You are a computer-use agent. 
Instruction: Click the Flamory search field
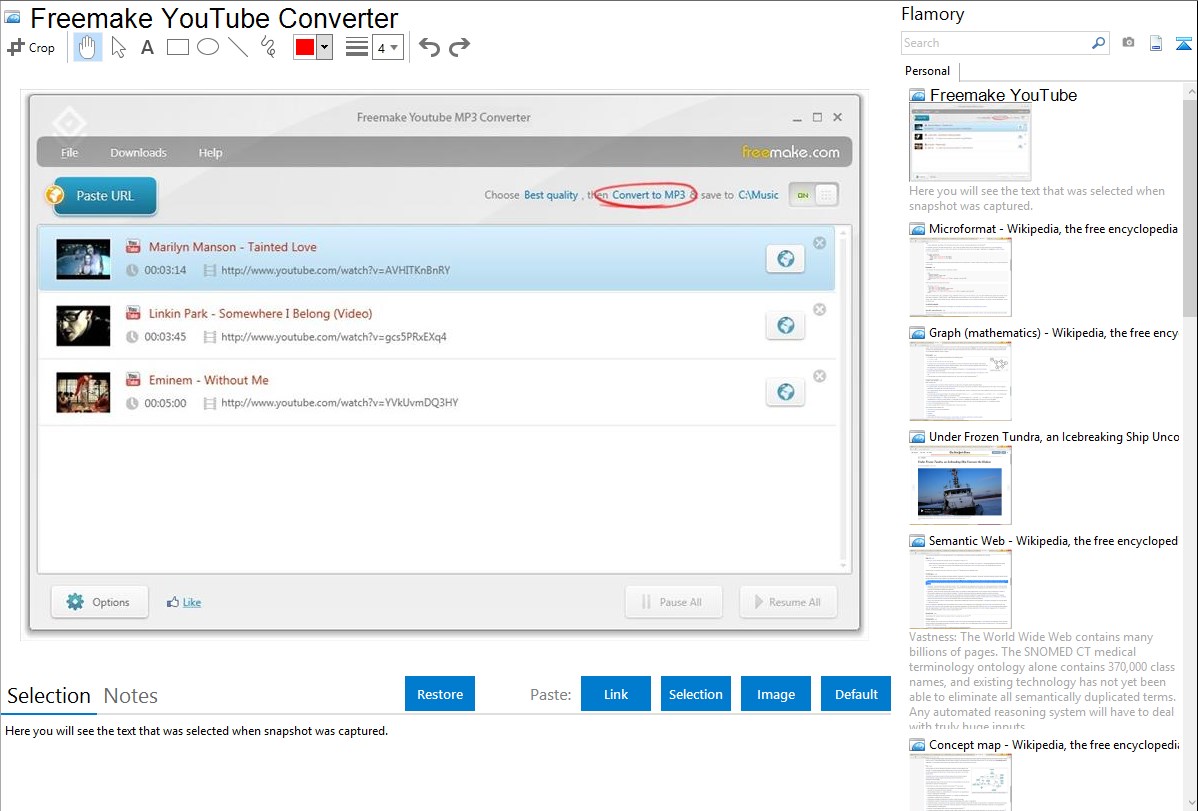(995, 43)
